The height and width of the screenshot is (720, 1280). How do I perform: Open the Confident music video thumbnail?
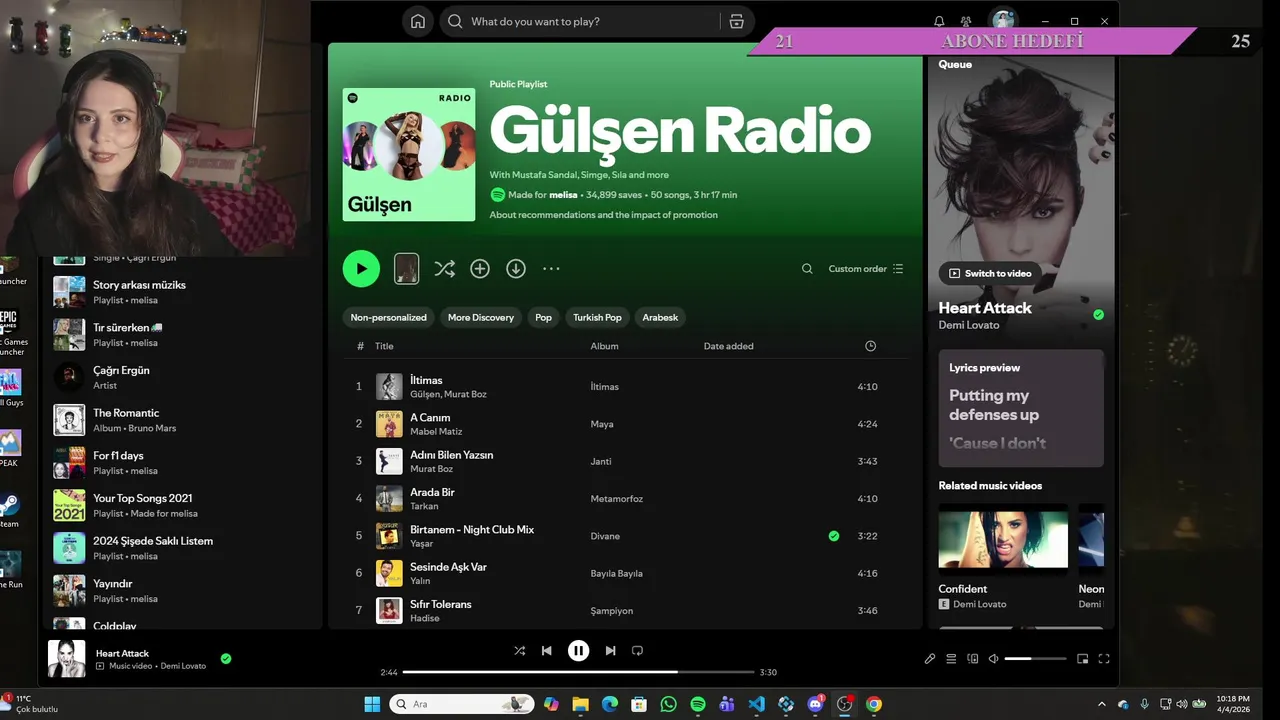(1003, 539)
